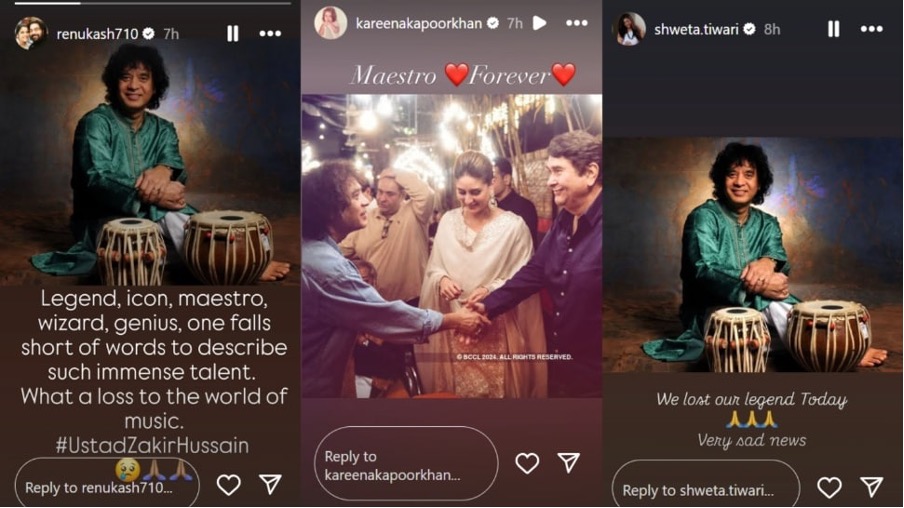Click the Reply to shweta.tiwari field
904x508 pixels.
(706, 486)
